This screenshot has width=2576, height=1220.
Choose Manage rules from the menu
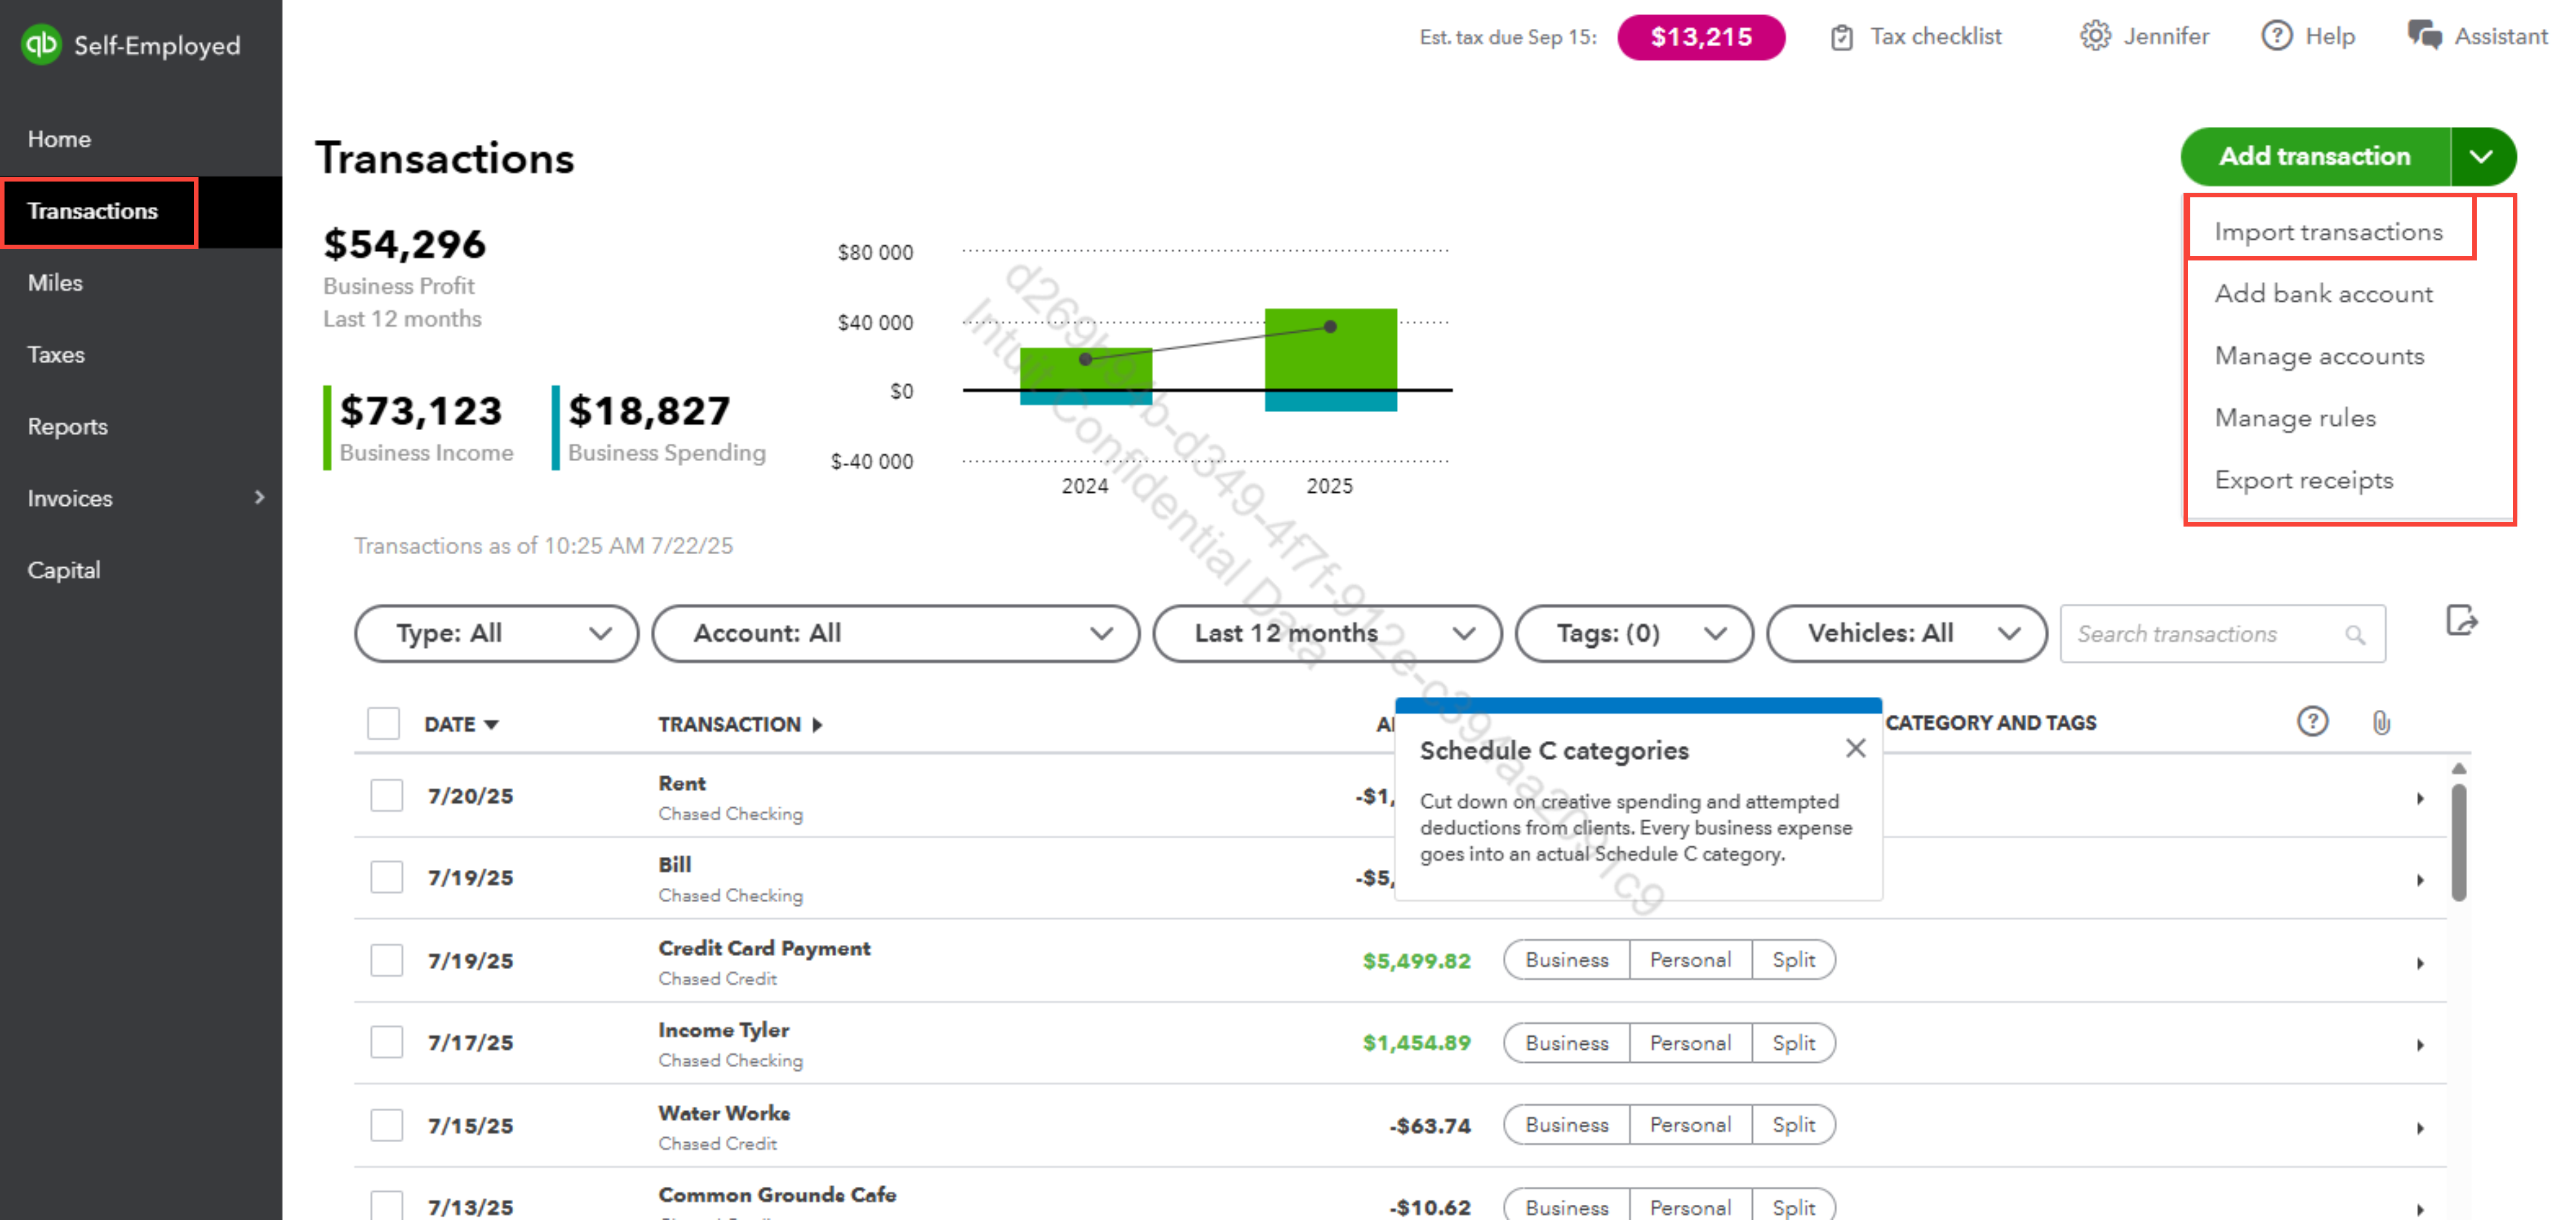2295,418
